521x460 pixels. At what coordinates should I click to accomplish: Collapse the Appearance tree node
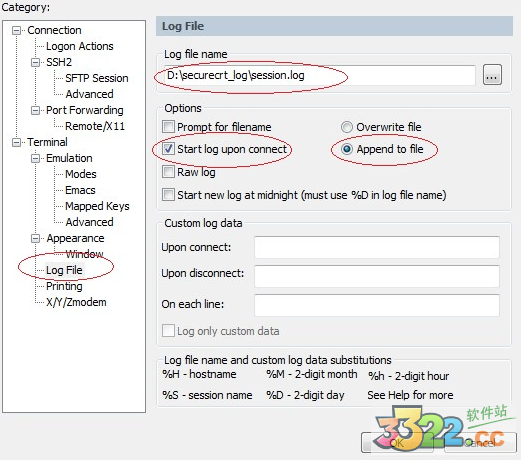click(35, 238)
